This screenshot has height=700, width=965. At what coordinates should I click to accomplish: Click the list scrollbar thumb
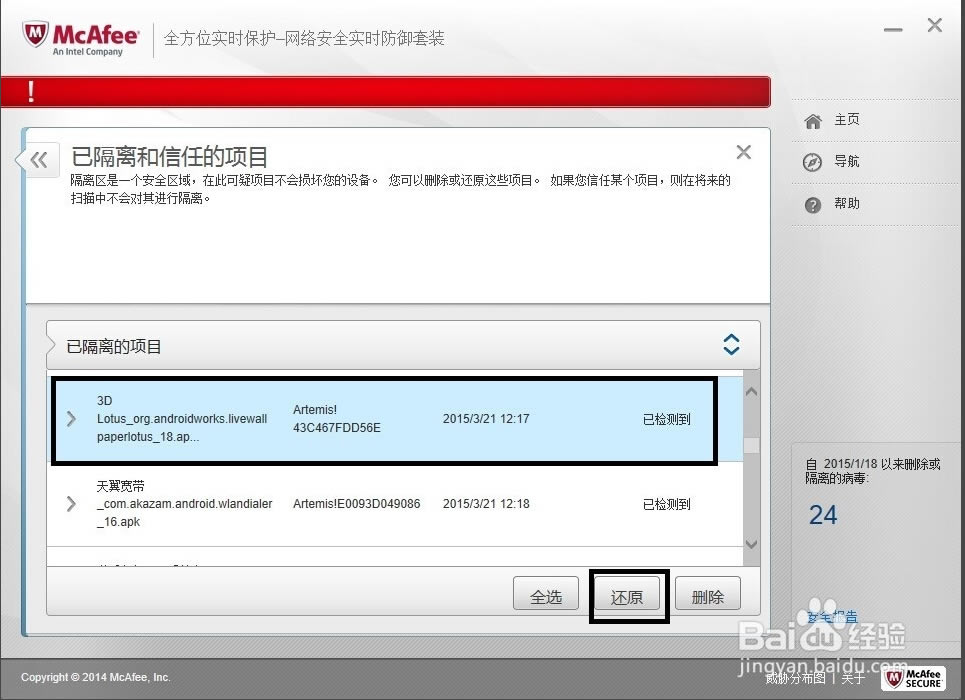[x=751, y=445]
